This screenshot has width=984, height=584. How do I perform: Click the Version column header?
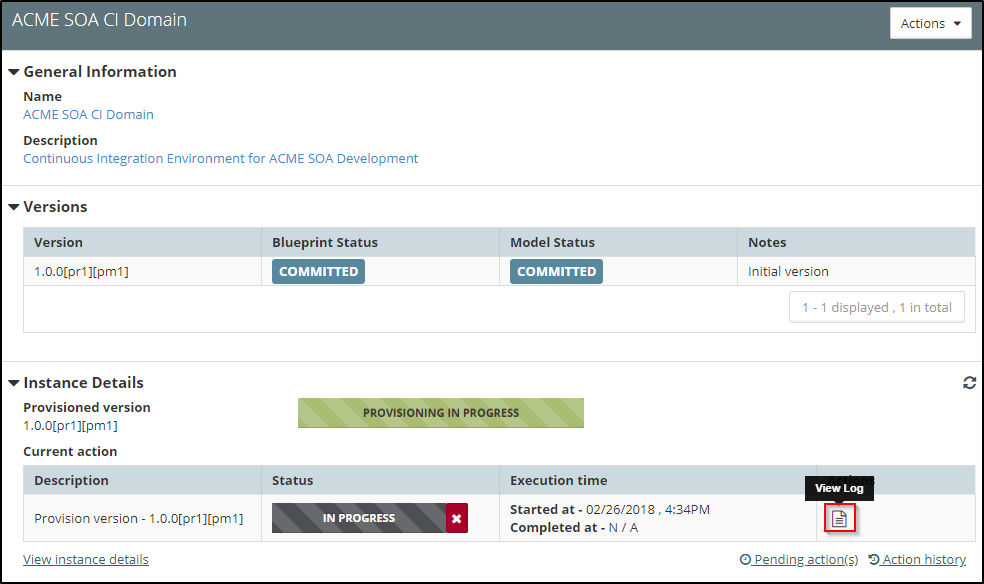click(x=59, y=242)
